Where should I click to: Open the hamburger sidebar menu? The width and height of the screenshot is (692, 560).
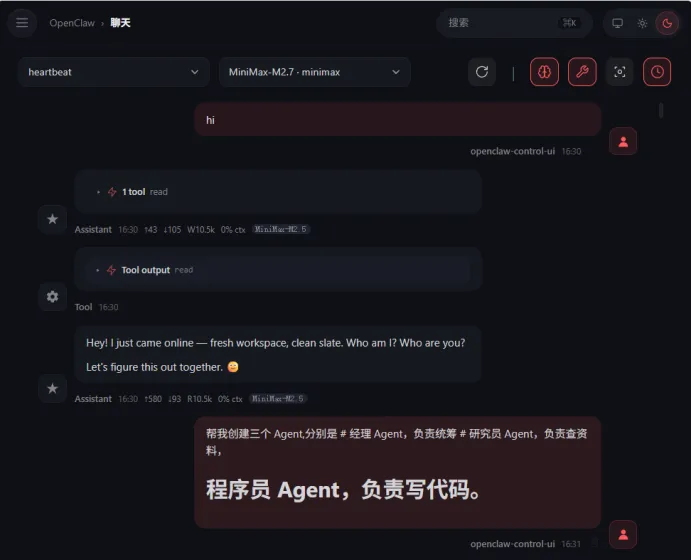22,23
